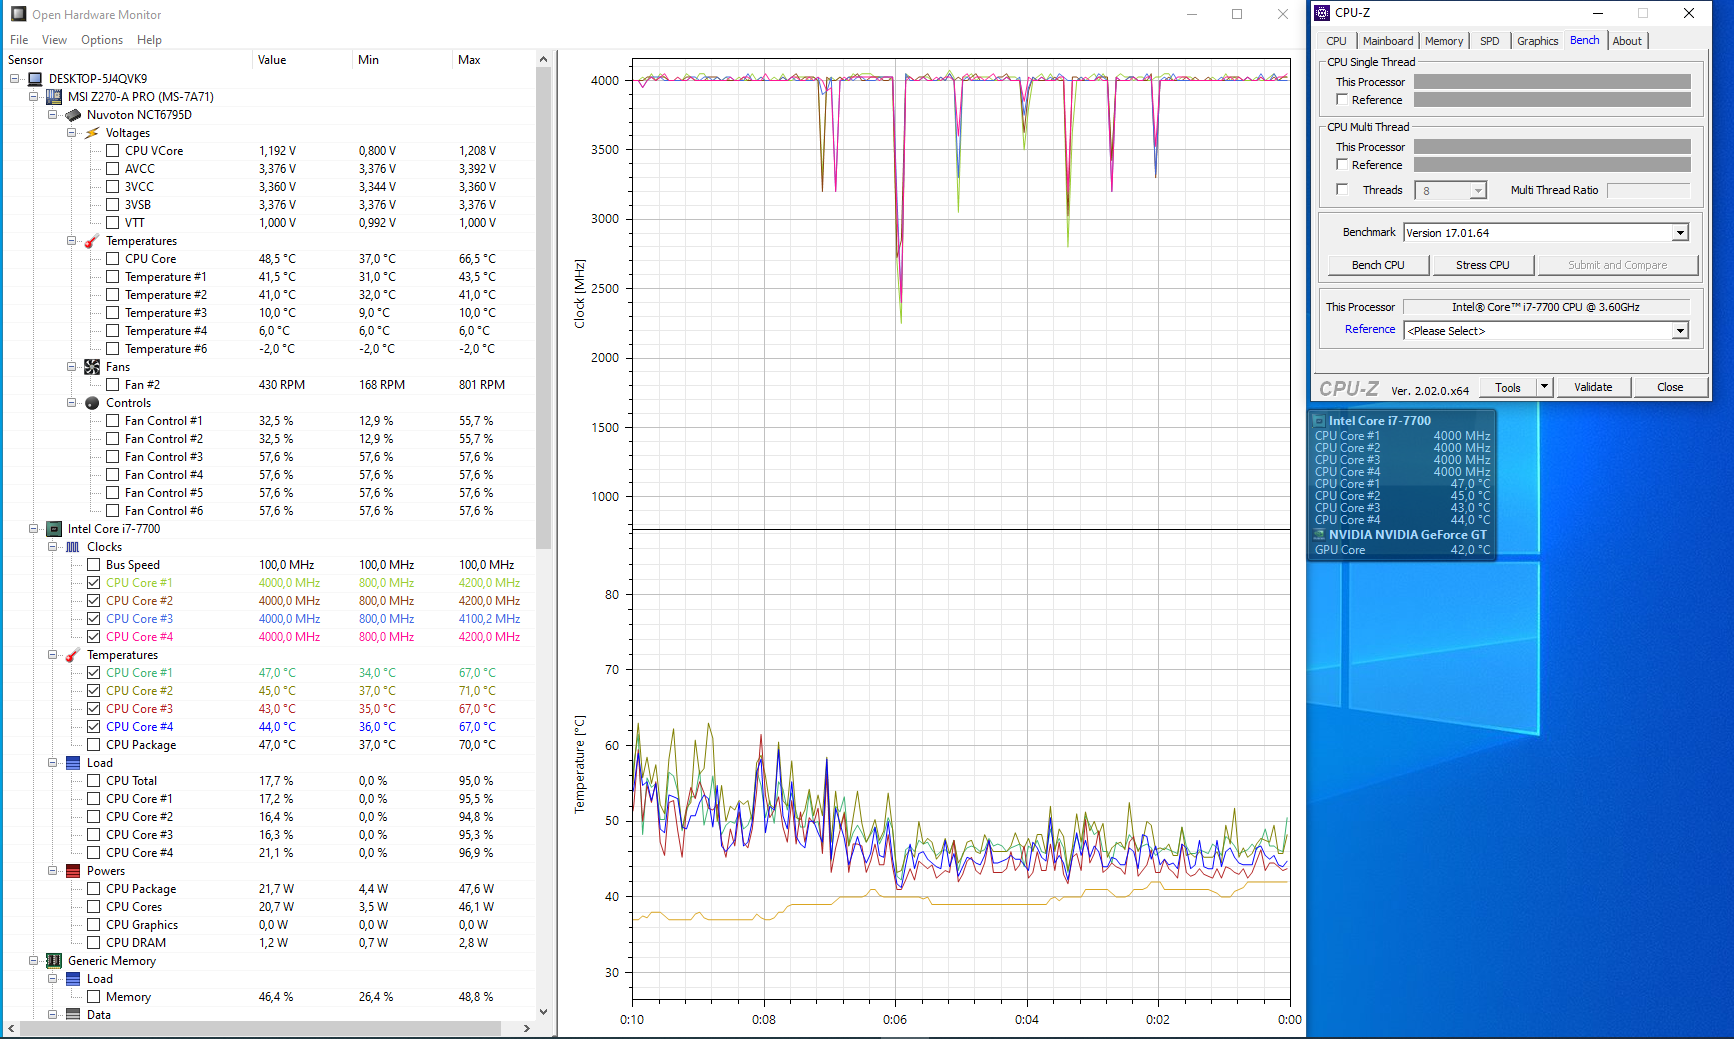Click the Temperatures thermometer icon under Nuvoton
This screenshot has height=1039, width=1734.
tap(92, 241)
